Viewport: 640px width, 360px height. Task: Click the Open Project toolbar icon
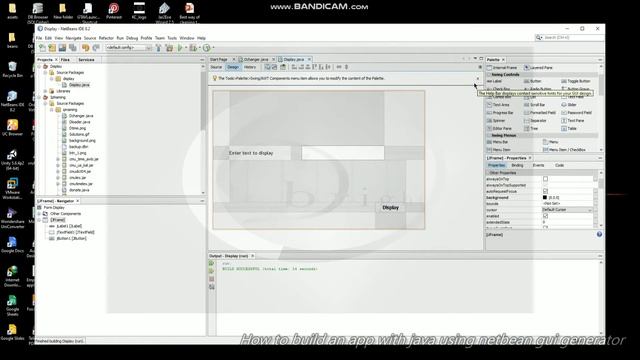click(x=62, y=48)
